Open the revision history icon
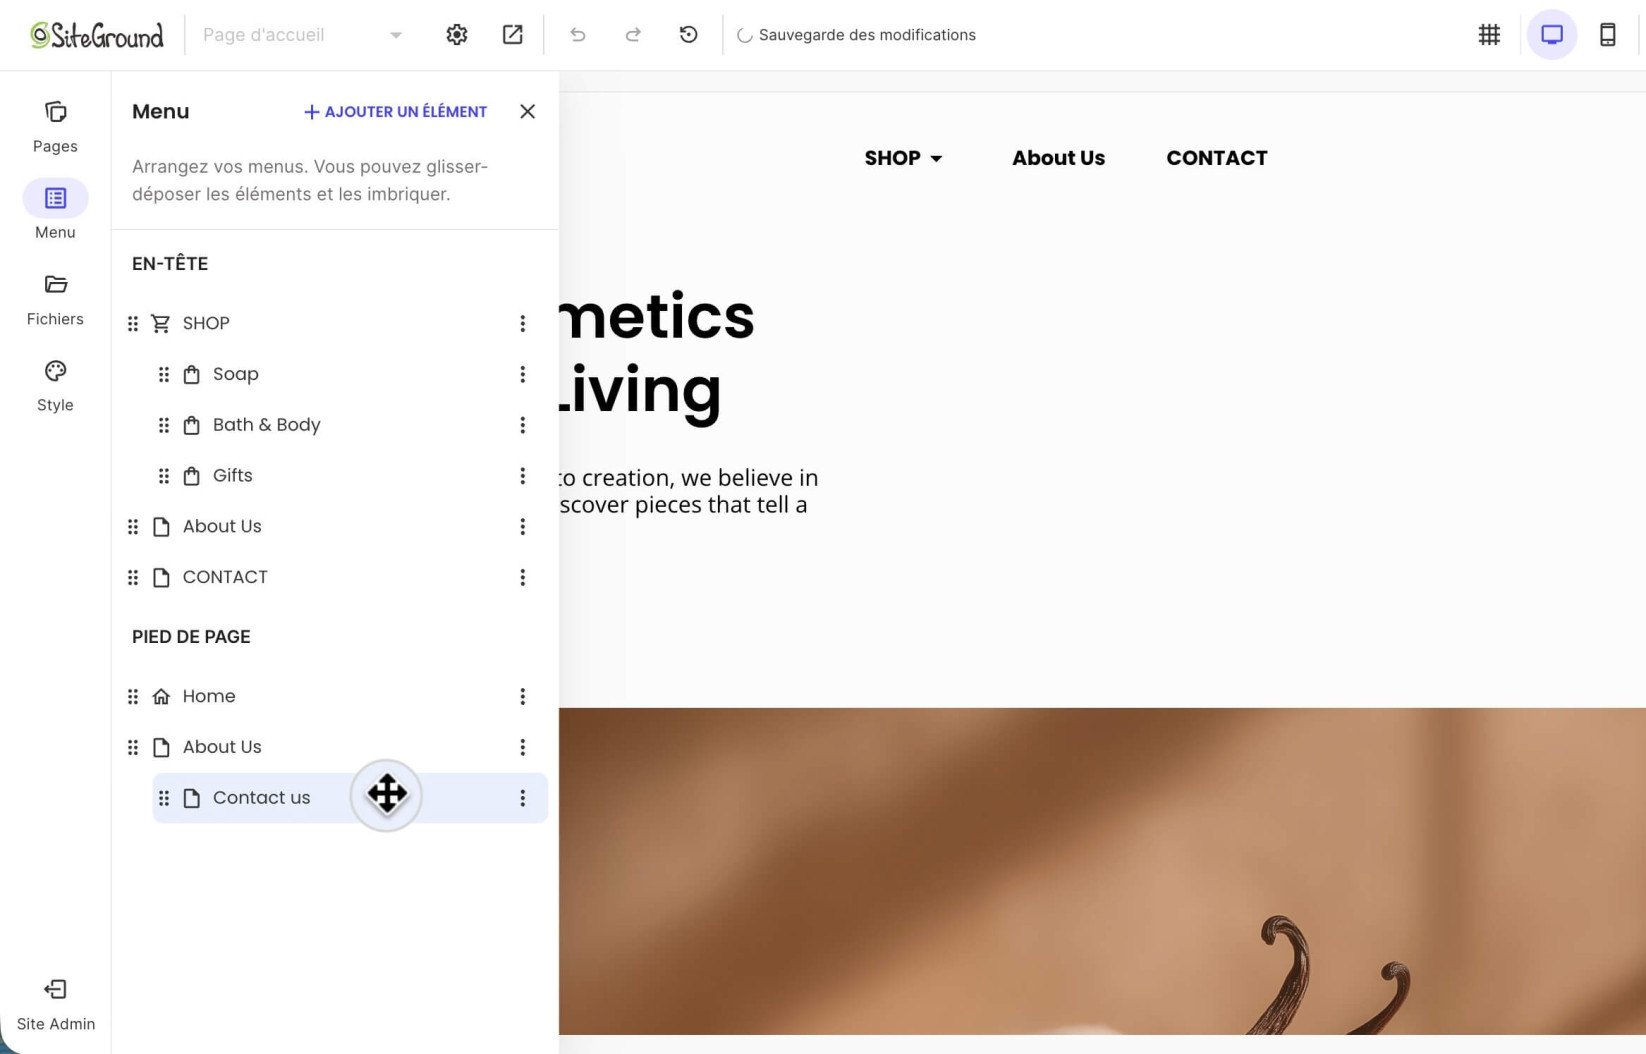1646x1054 pixels. click(x=689, y=35)
